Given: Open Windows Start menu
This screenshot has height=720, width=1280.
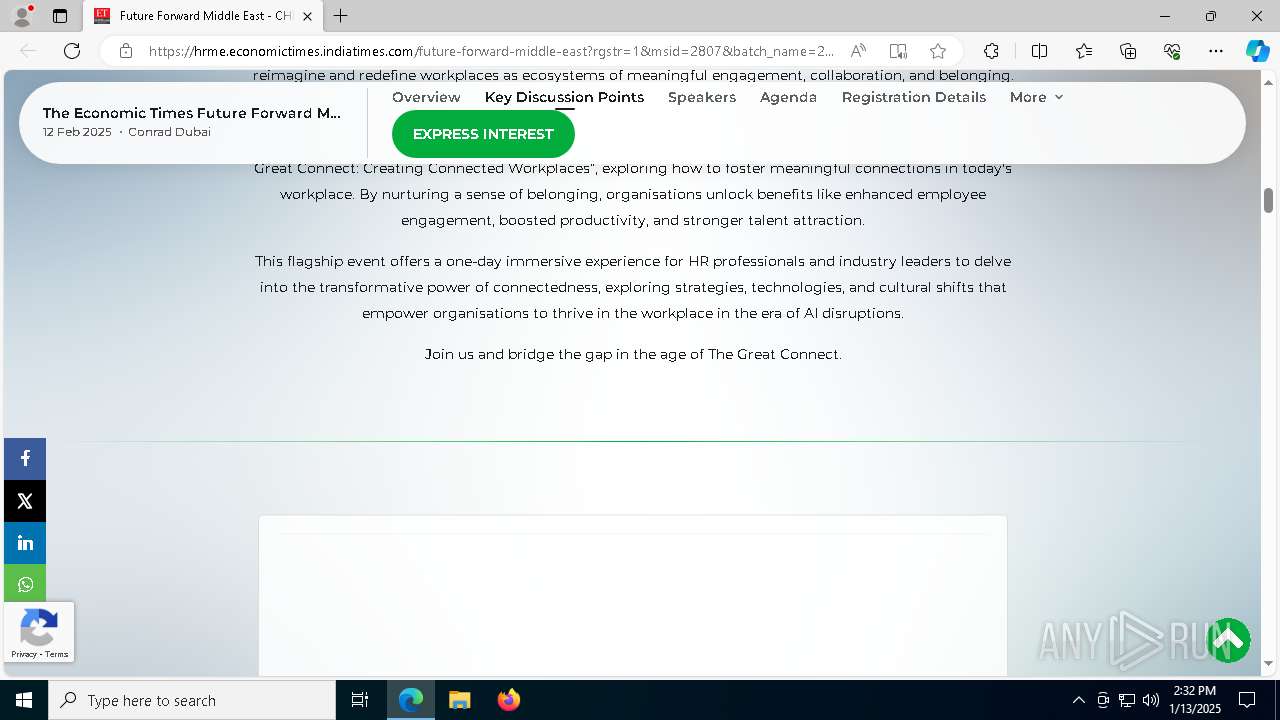Looking at the screenshot, I should [x=24, y=700].
